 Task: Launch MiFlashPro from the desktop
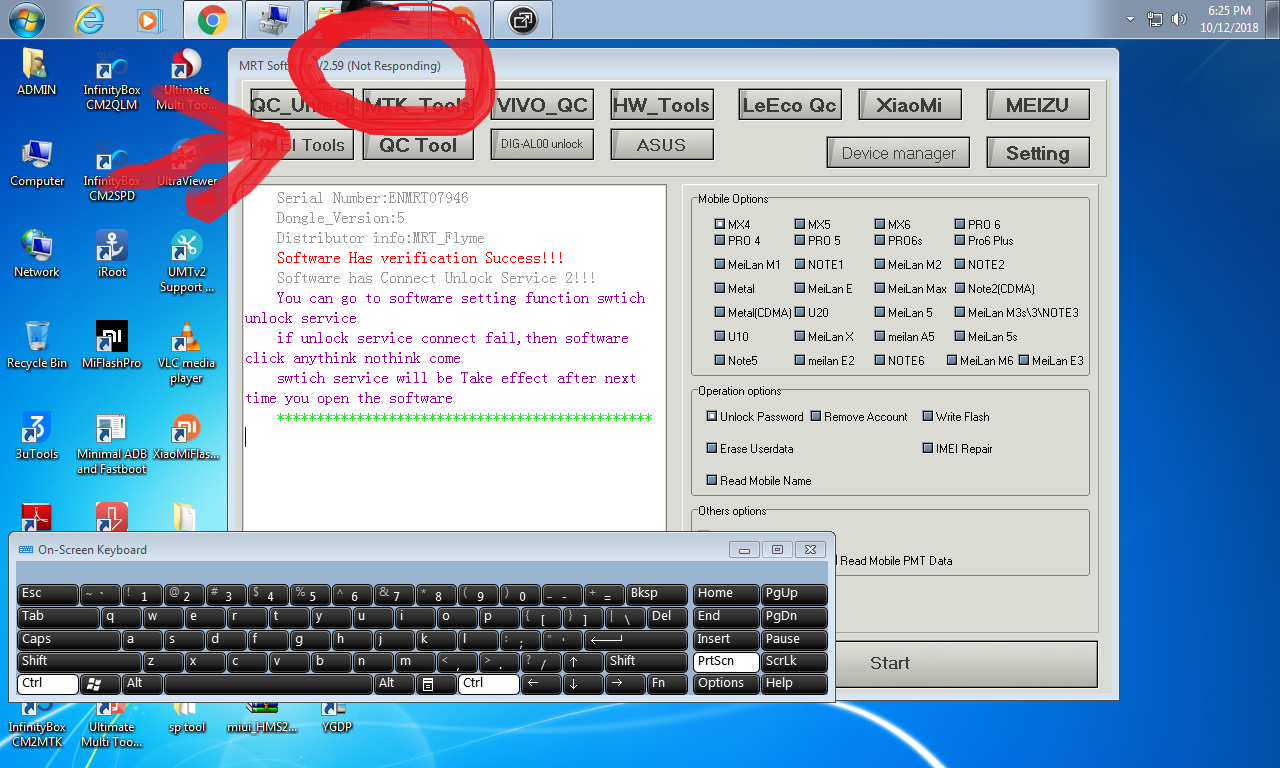[x=111, y=346]
